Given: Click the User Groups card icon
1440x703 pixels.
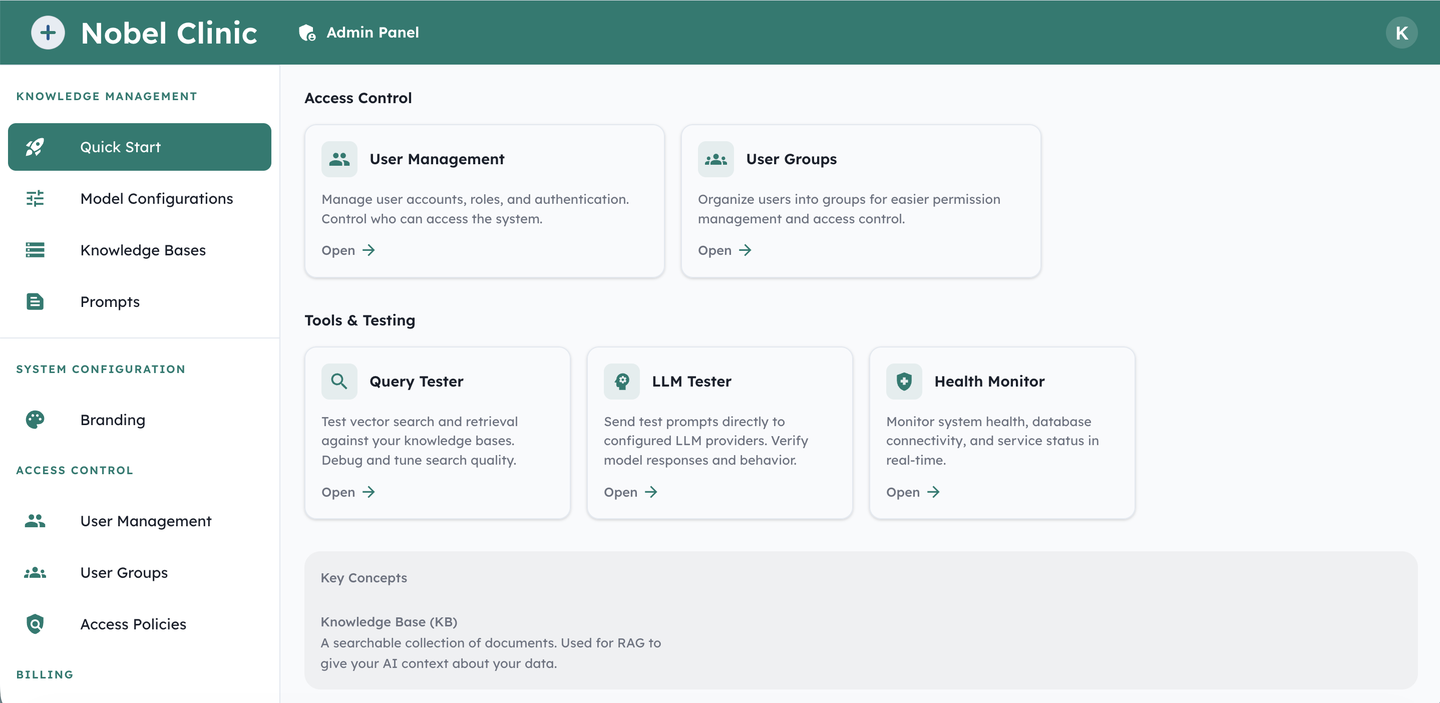Looking at the screenshot, I should [x=716, y=159].
